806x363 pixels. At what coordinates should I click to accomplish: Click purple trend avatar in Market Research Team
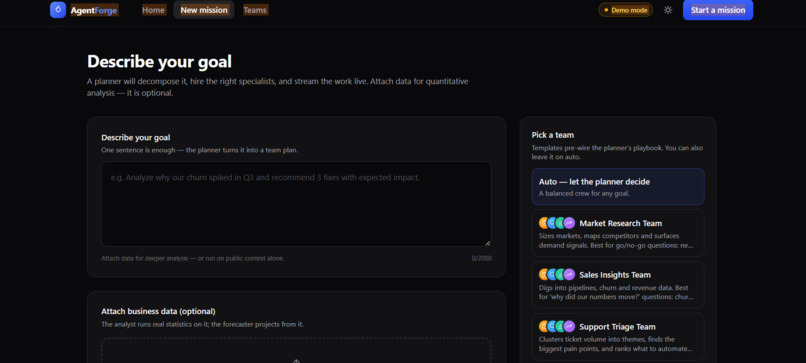click(569, 223)
